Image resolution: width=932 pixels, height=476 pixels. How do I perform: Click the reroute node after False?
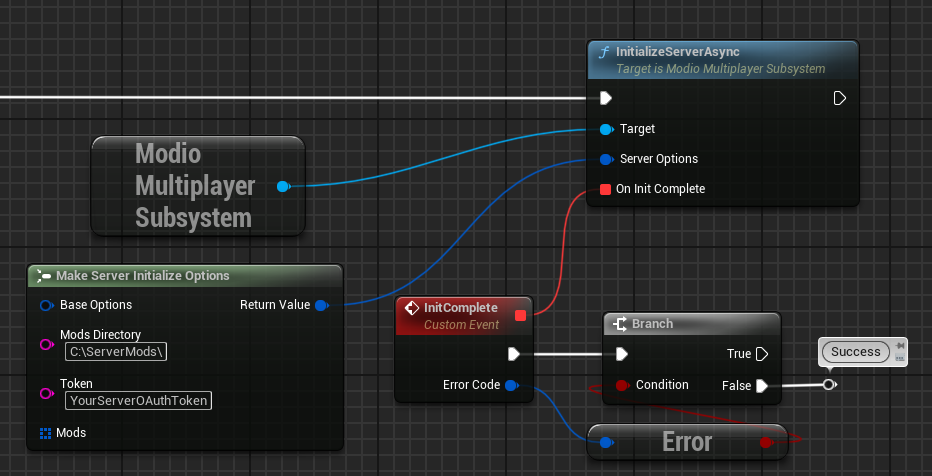point(829,385)
